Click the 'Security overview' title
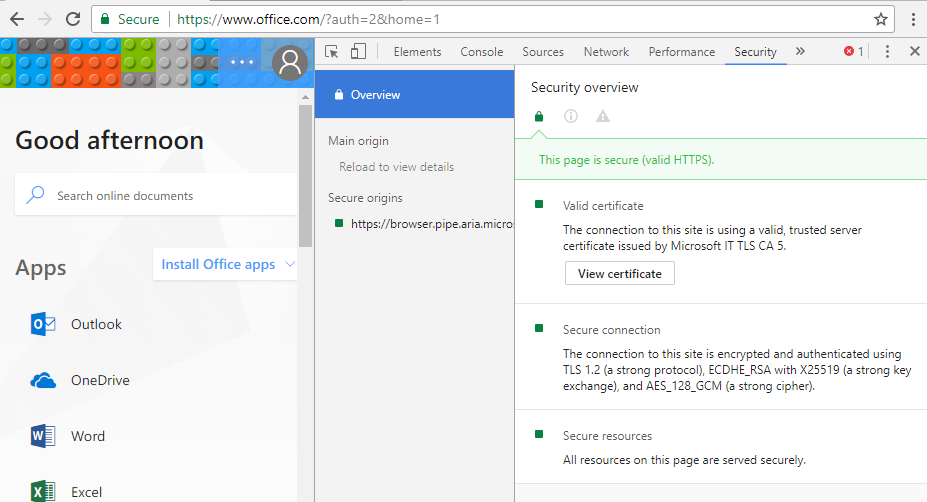Viewport: 927px width, 502px height. click(x=585, y=88)
